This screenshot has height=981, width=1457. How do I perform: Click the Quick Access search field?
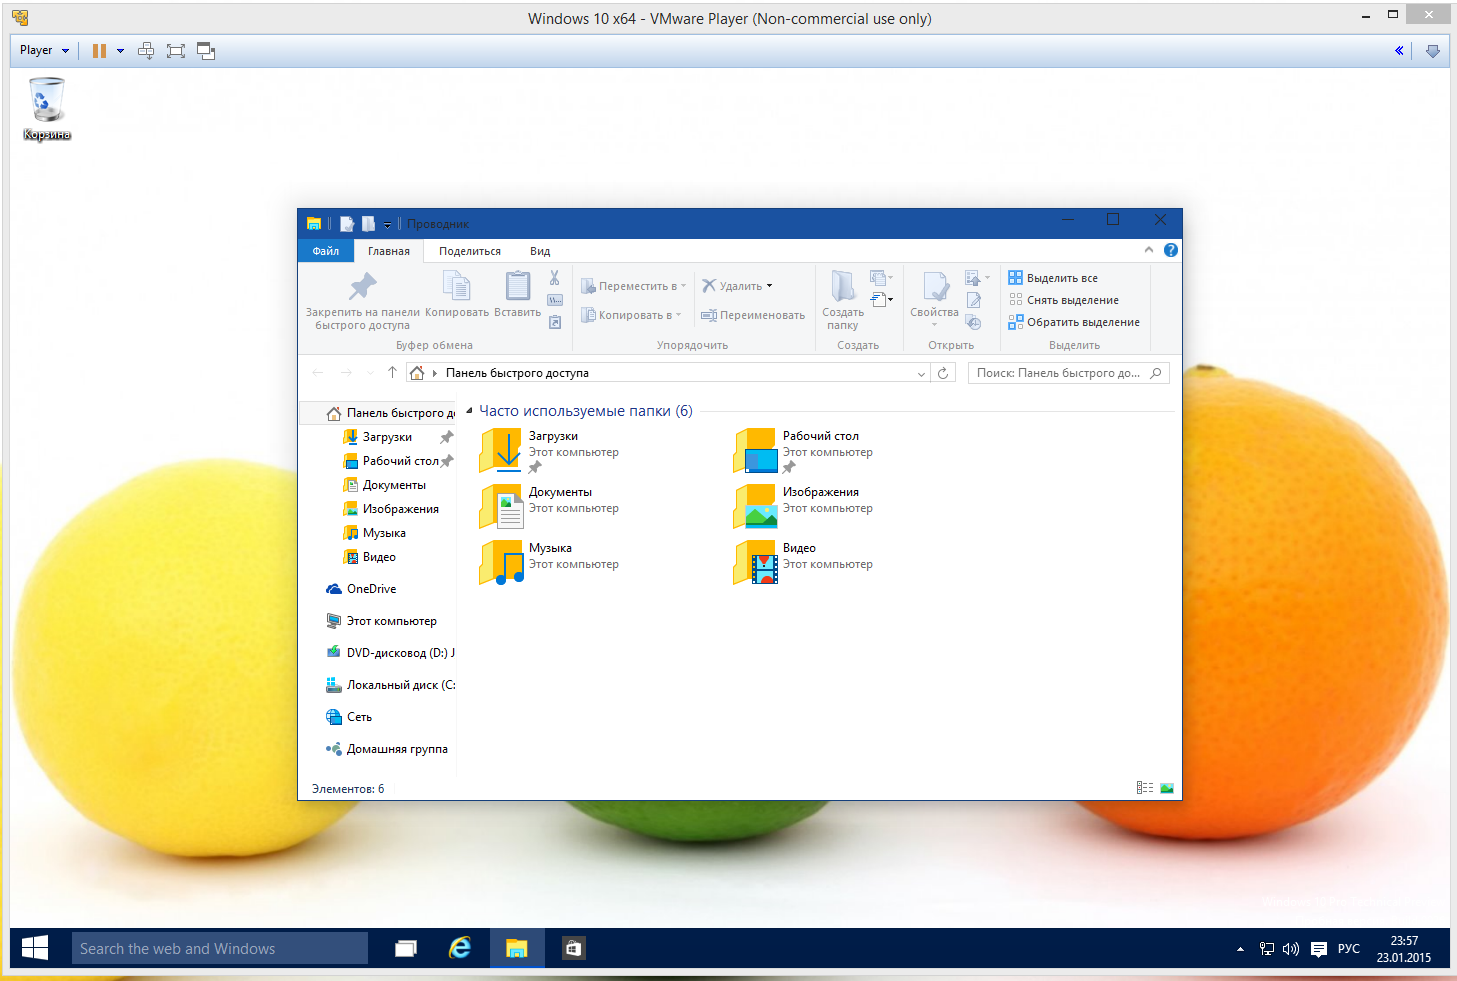coord(1058,373)
